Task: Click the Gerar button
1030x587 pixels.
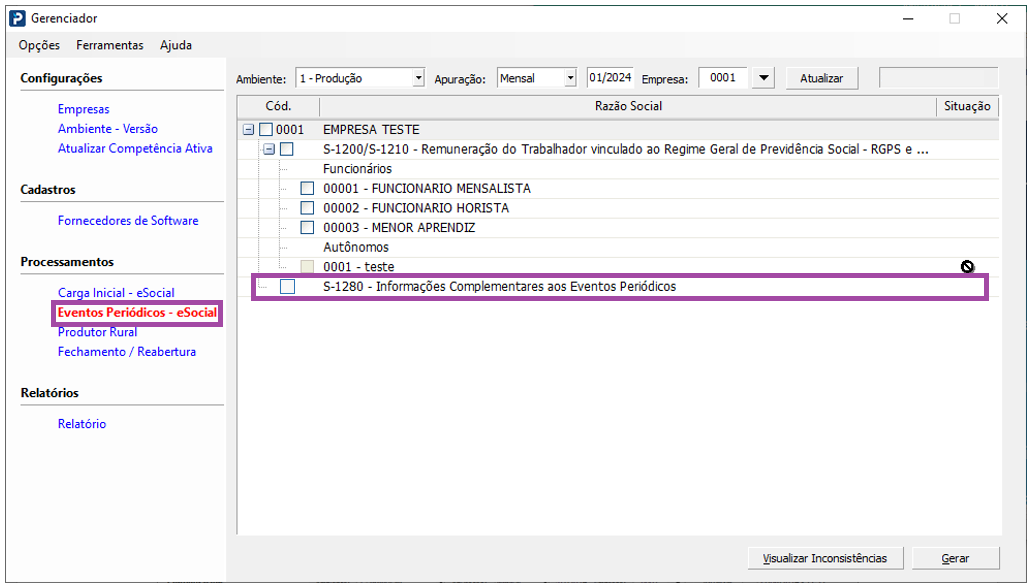Action: pyautogui.click(x=955, y=558)
